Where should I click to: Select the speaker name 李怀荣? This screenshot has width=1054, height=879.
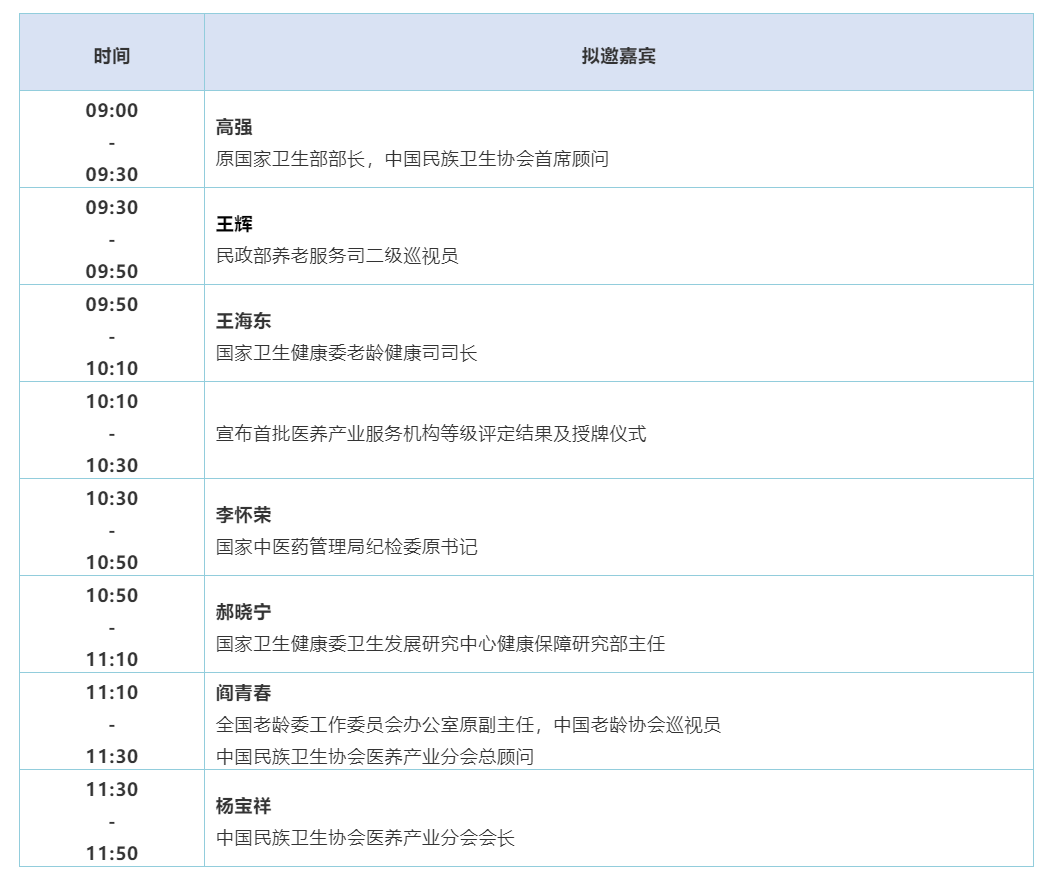(x=243, y=515)
